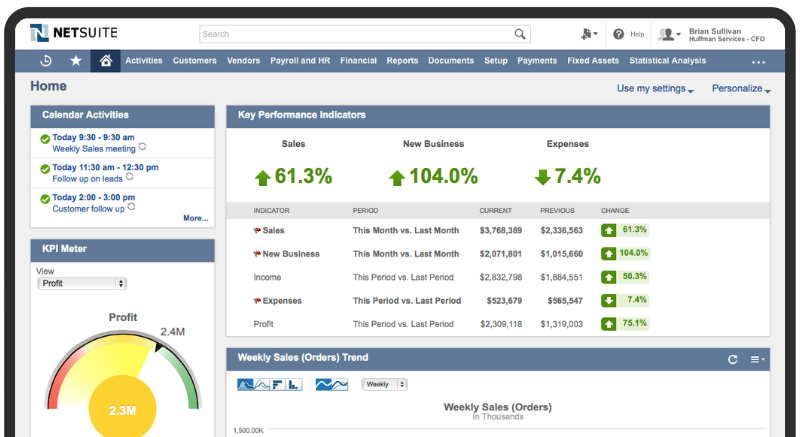Screen dimensions: 800x437
Task: Click the 7.4% Expenses headline KPI
Action: point(567,176)
